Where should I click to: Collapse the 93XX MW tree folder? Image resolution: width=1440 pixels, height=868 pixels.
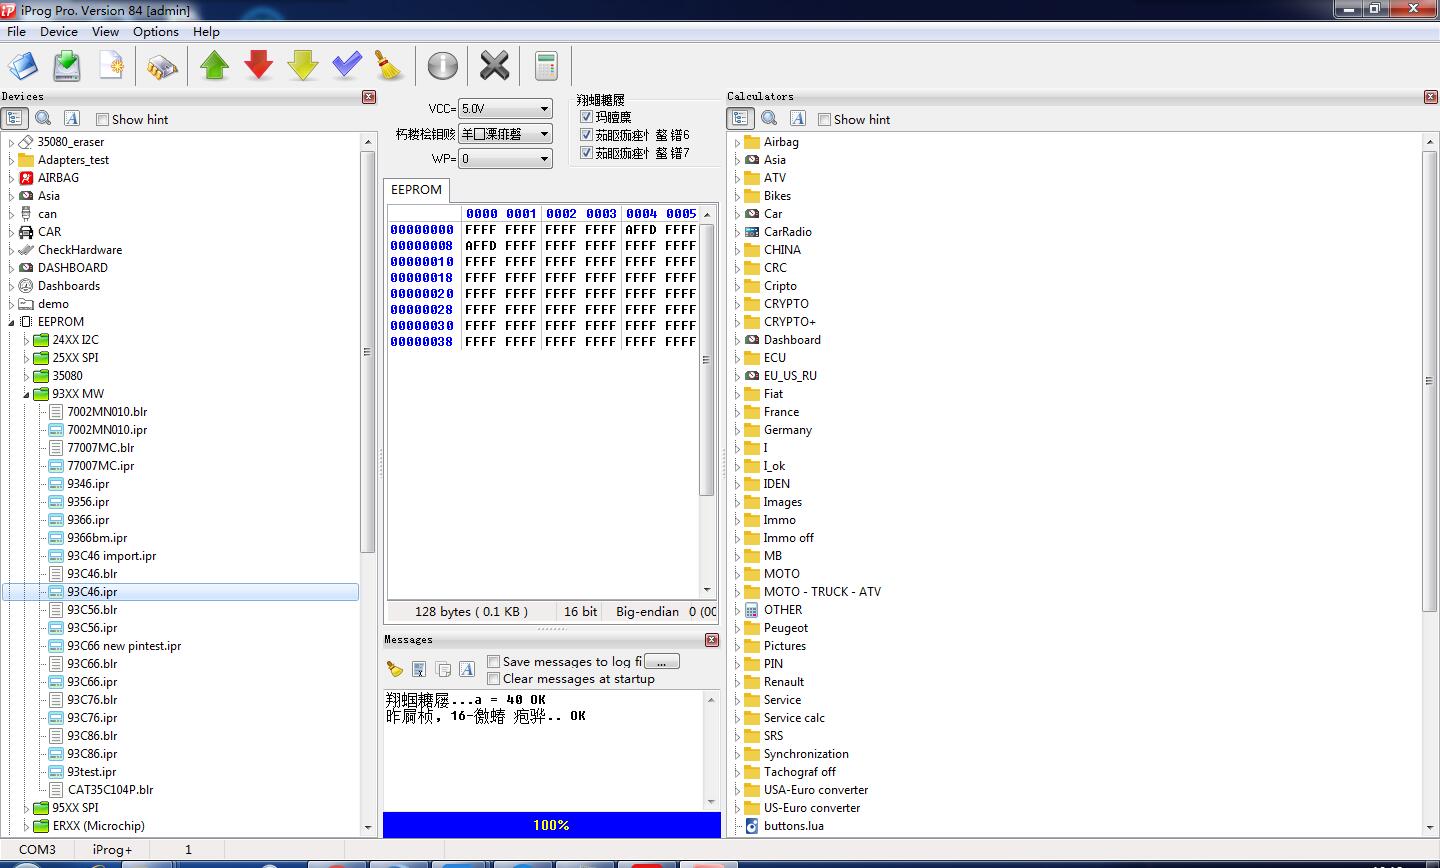[x=27, y=394]
